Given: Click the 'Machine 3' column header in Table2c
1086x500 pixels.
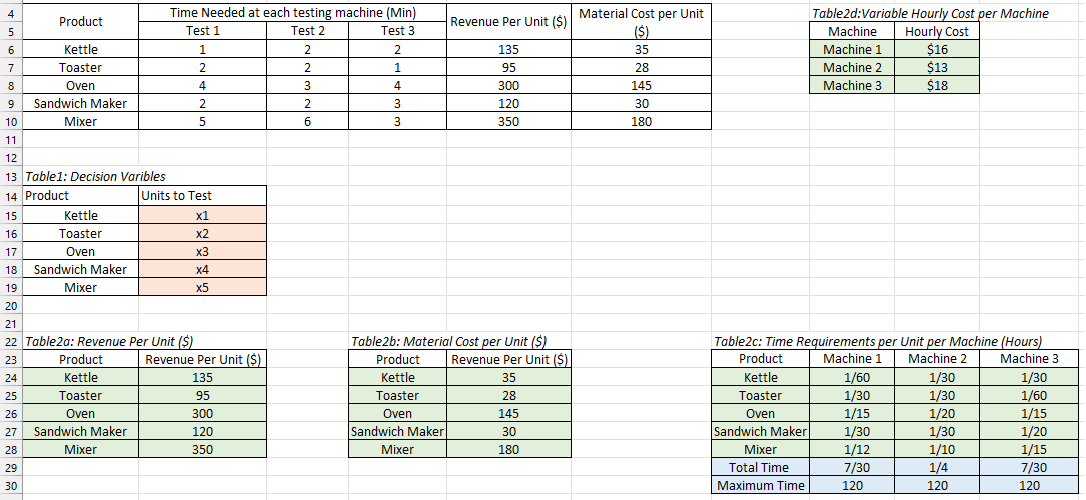Looking at the screenshot, I should [1029, 359].
